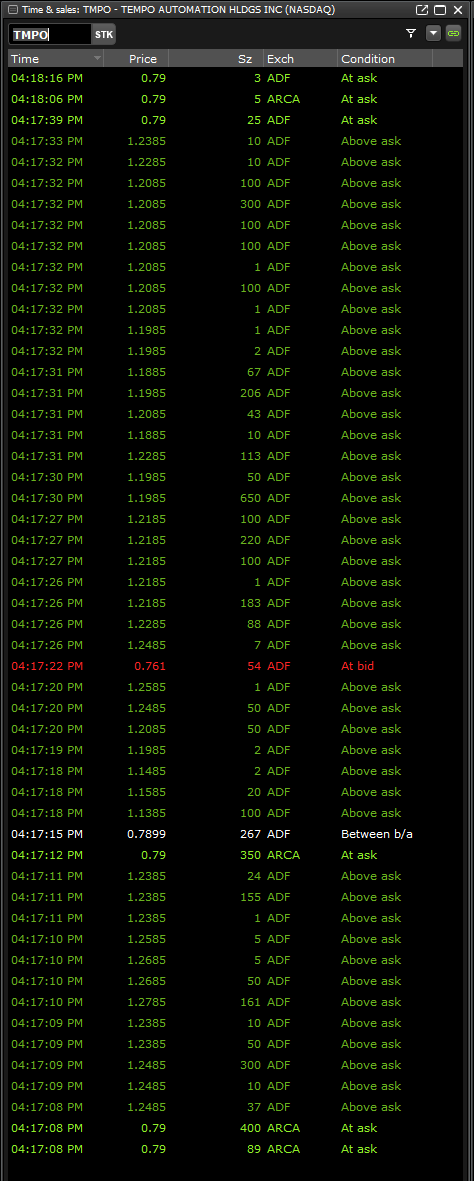
Task: Click the 183 size cell
Action: point(250,603)
